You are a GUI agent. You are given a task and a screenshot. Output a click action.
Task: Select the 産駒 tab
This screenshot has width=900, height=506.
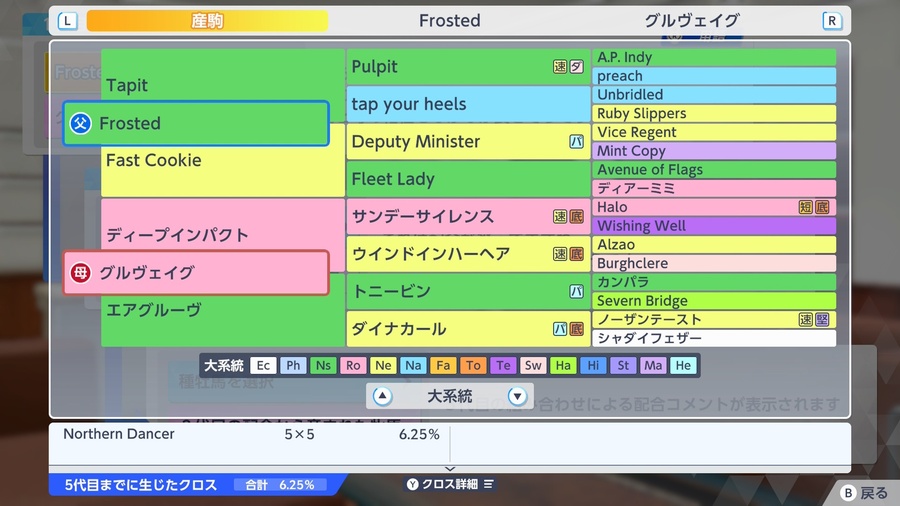tap(207, 21)
